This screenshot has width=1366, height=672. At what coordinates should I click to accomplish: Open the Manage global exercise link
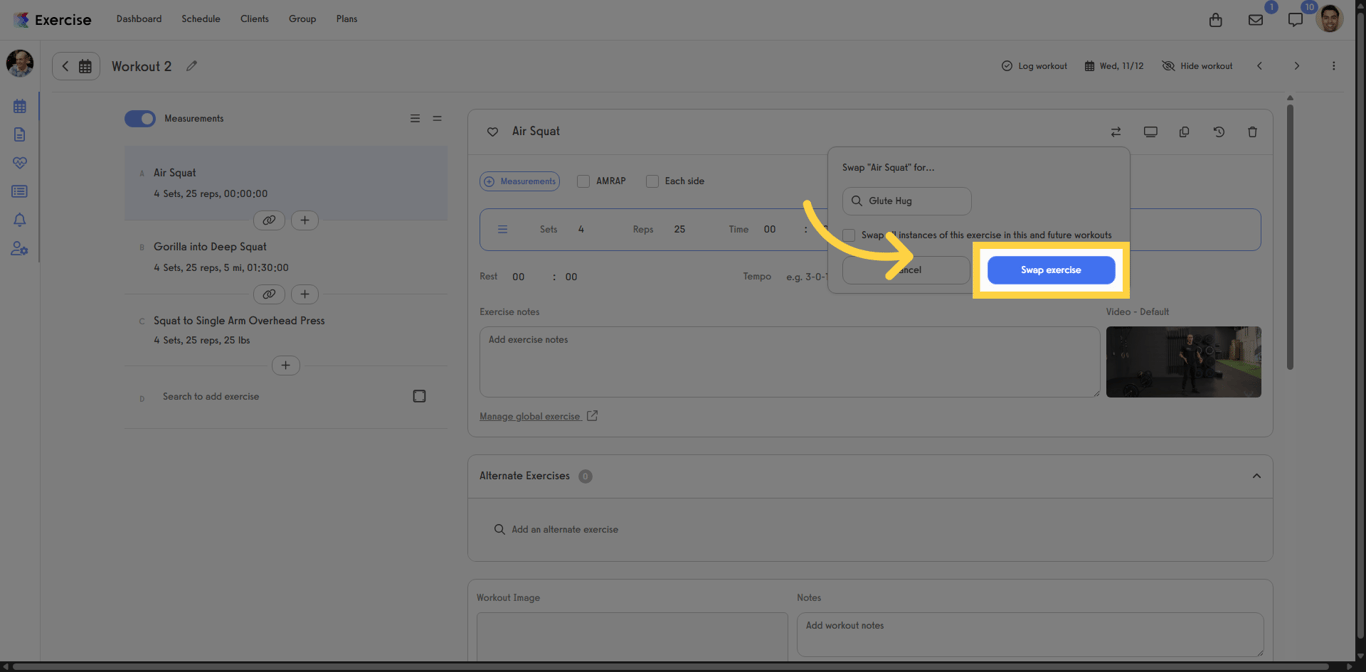(x=530, y=415)
